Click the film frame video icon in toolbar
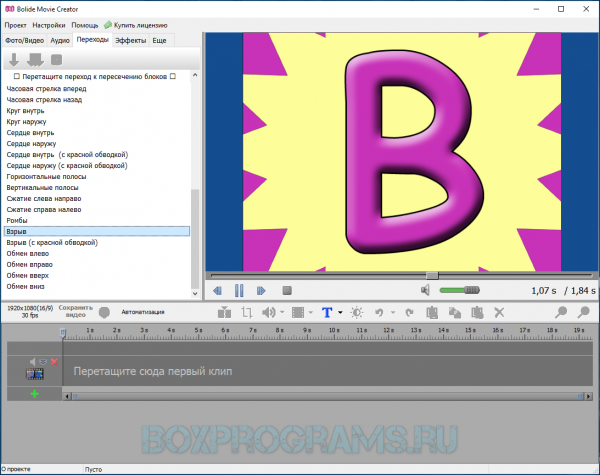 pyautogui.click(x=298, y=312)
